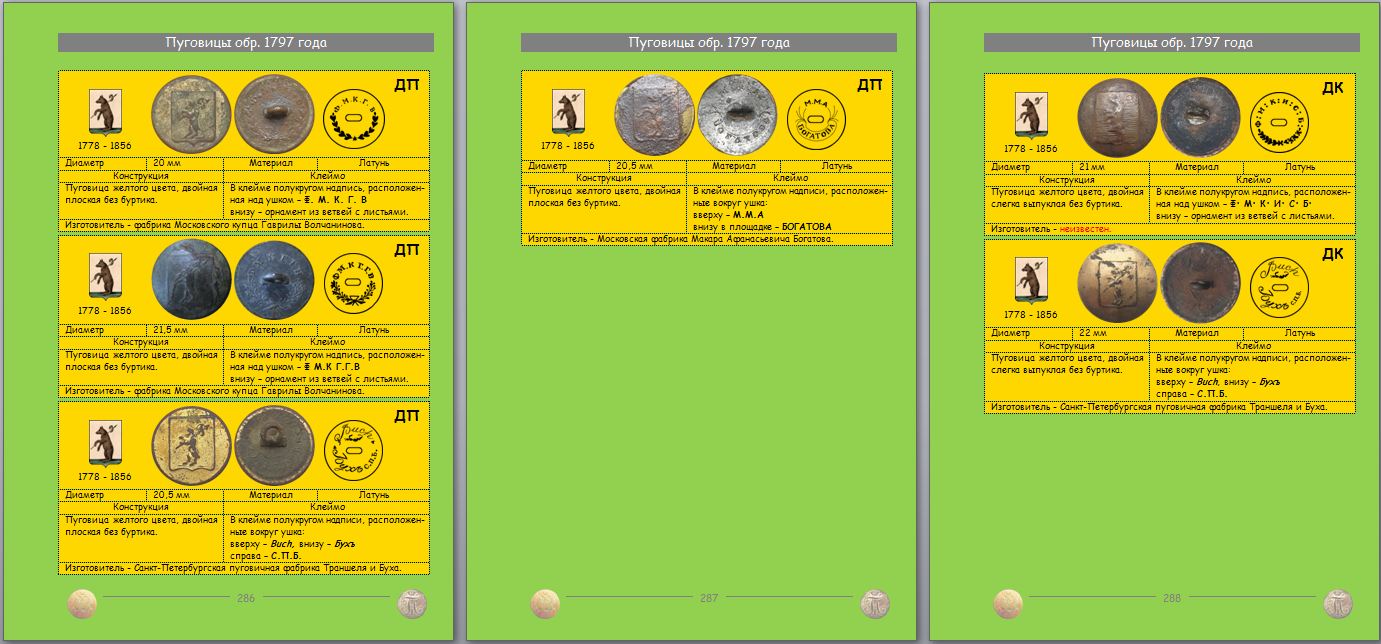This screenshot has height=644, width=1381.
Task: Click the silver button icon in page 287 footer
Action: [876, 604]
